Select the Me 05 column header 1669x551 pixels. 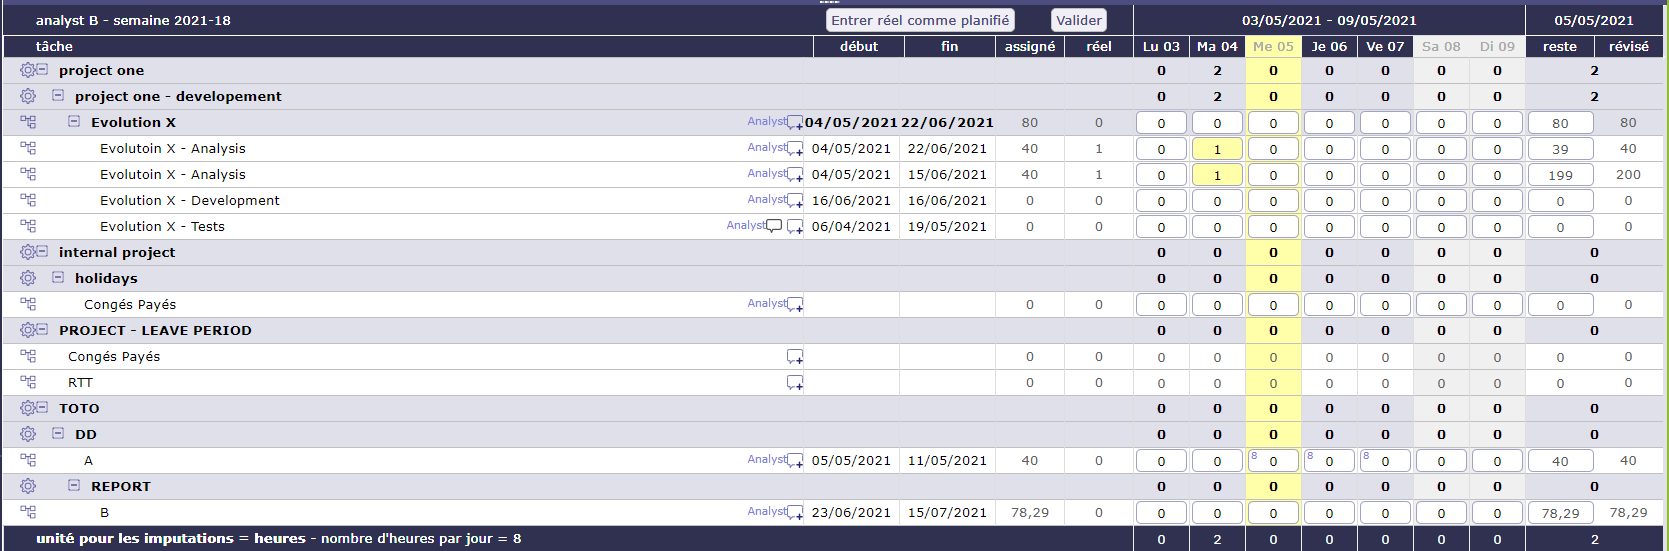click(1273, 46)
